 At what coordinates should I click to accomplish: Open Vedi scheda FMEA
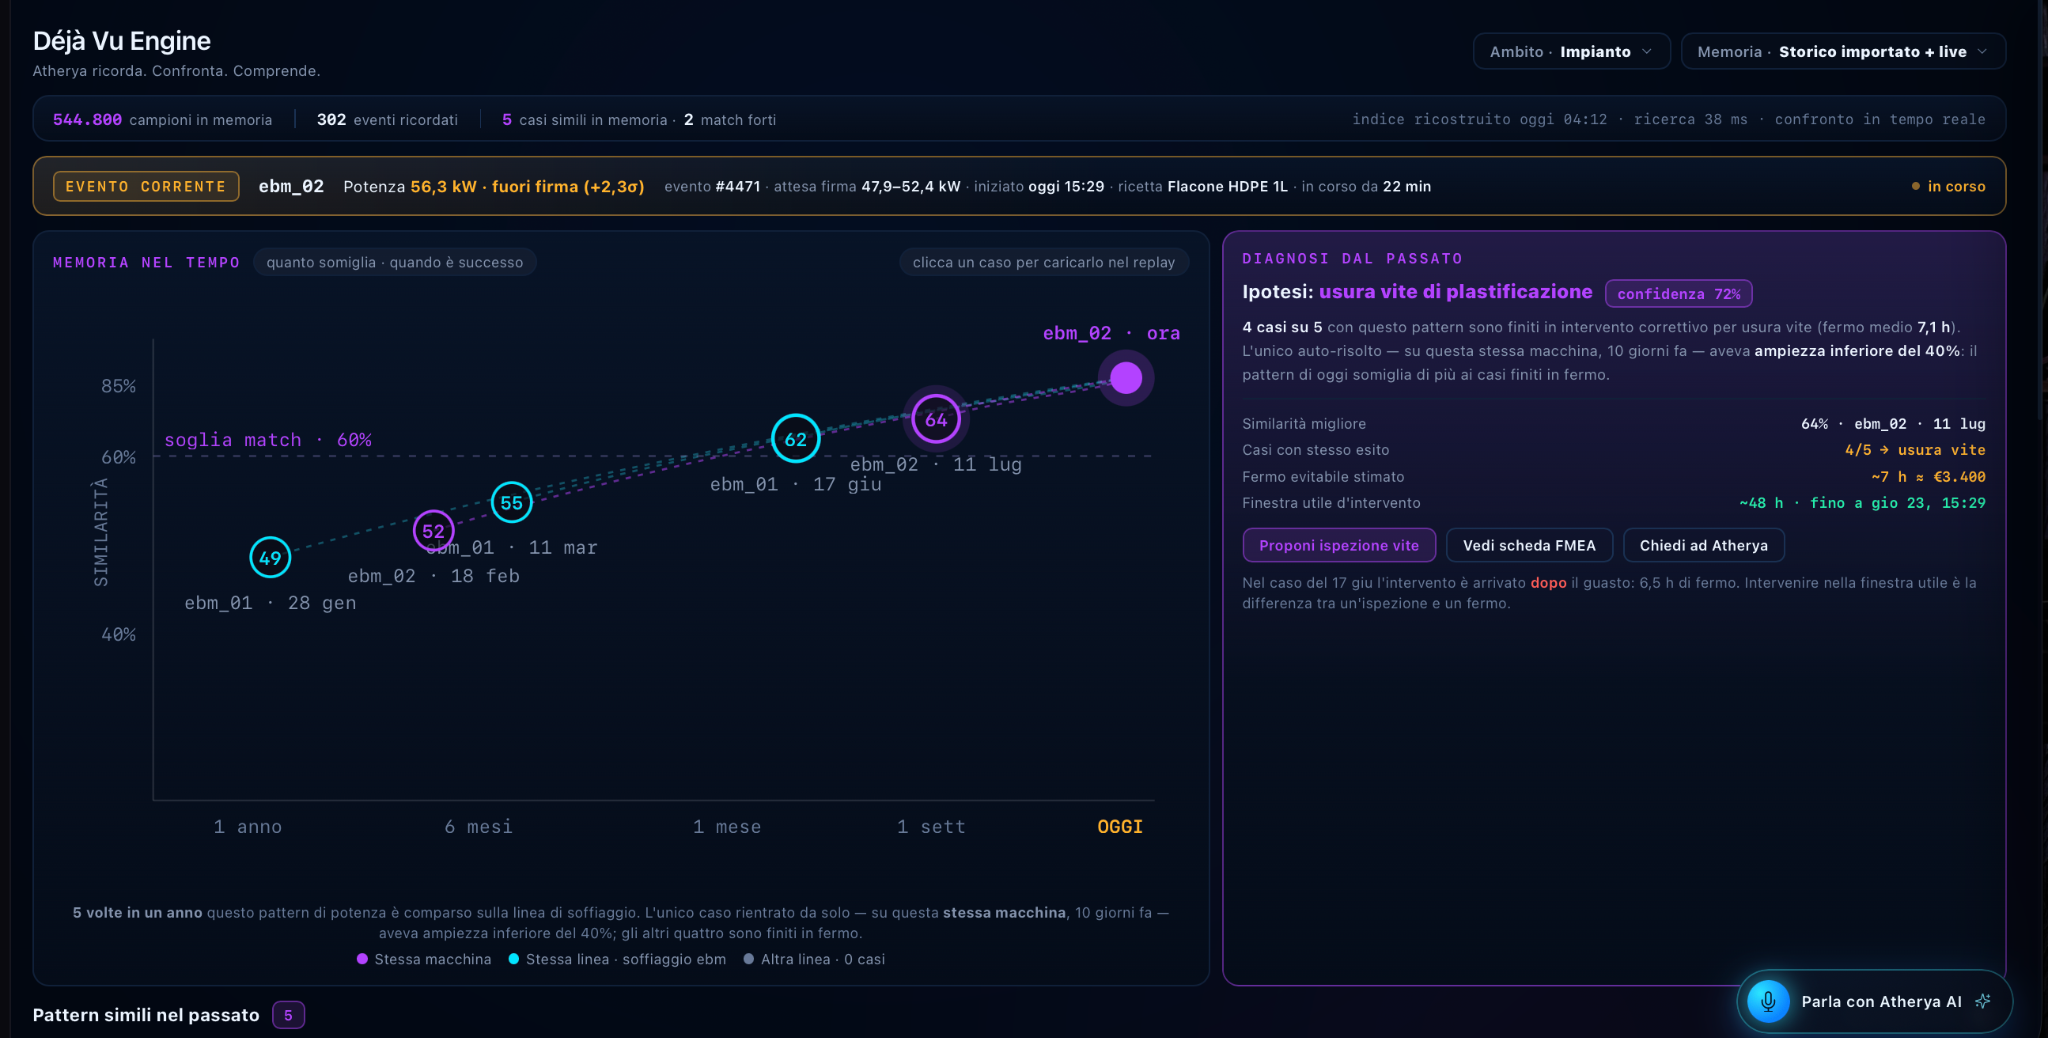click(1529, 545)
